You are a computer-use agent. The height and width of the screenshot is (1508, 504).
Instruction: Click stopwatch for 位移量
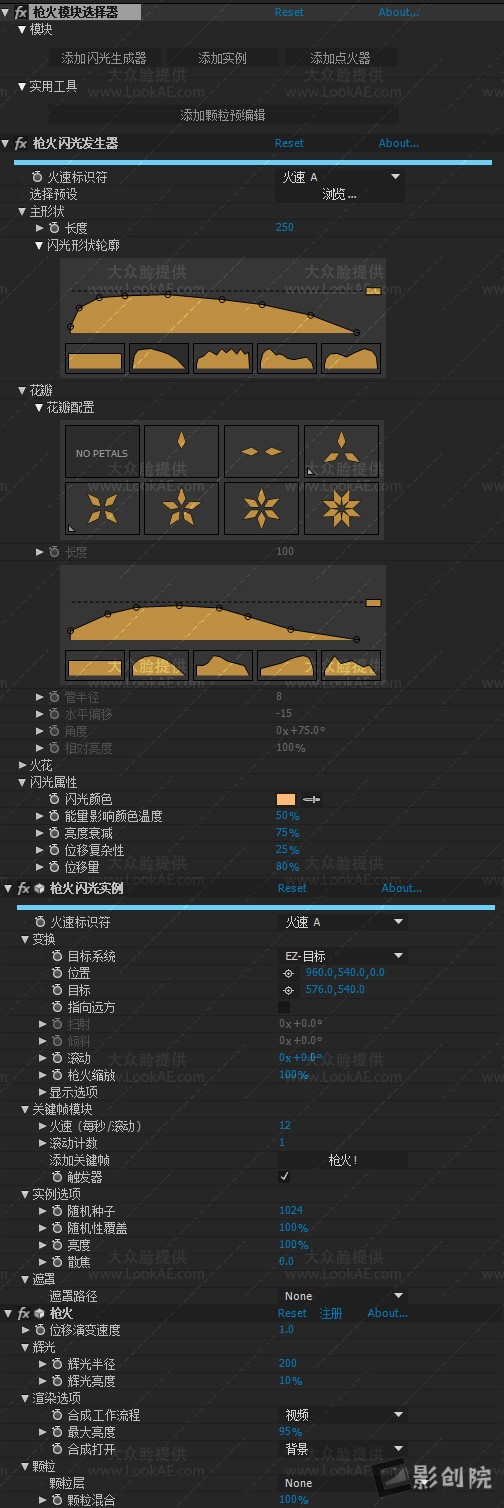(x=55, y=867)
